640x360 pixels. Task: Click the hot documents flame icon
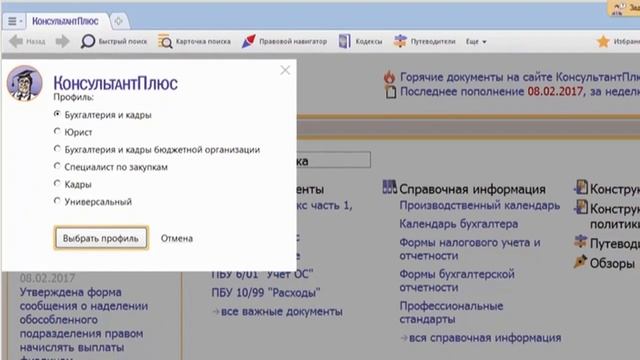tap(390, 77)
